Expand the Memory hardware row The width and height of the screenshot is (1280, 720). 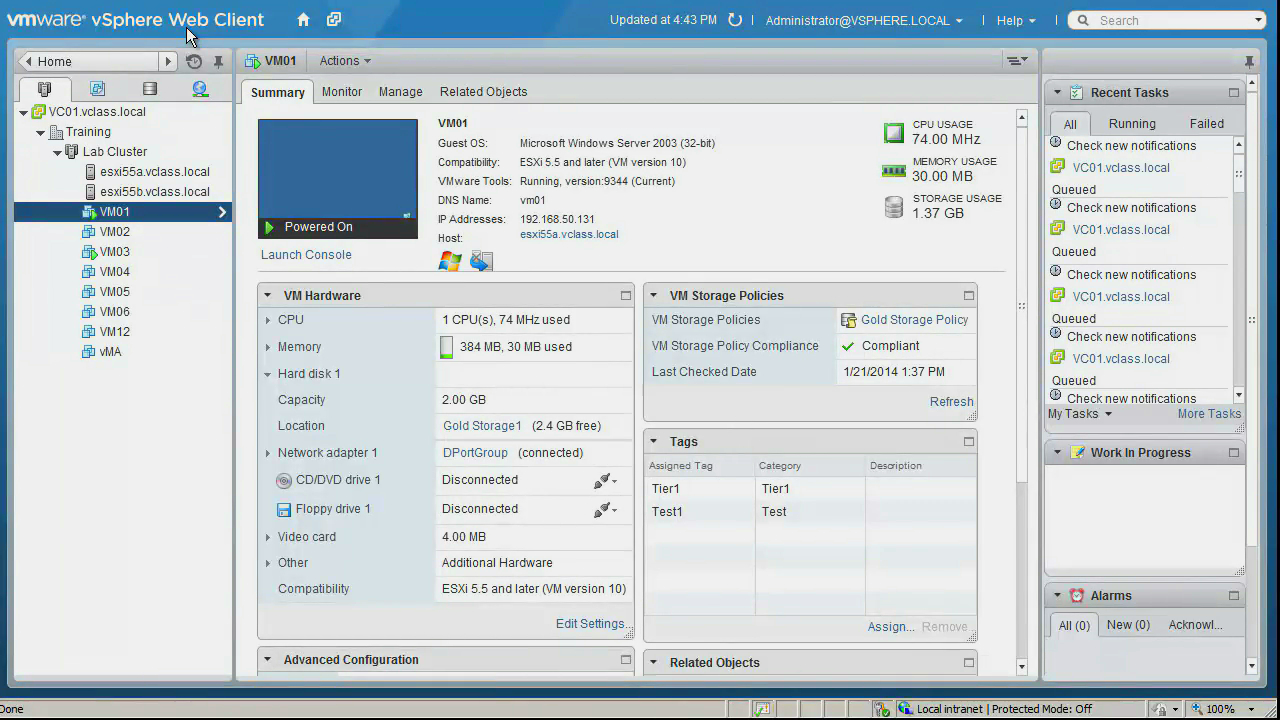point(268,347)
